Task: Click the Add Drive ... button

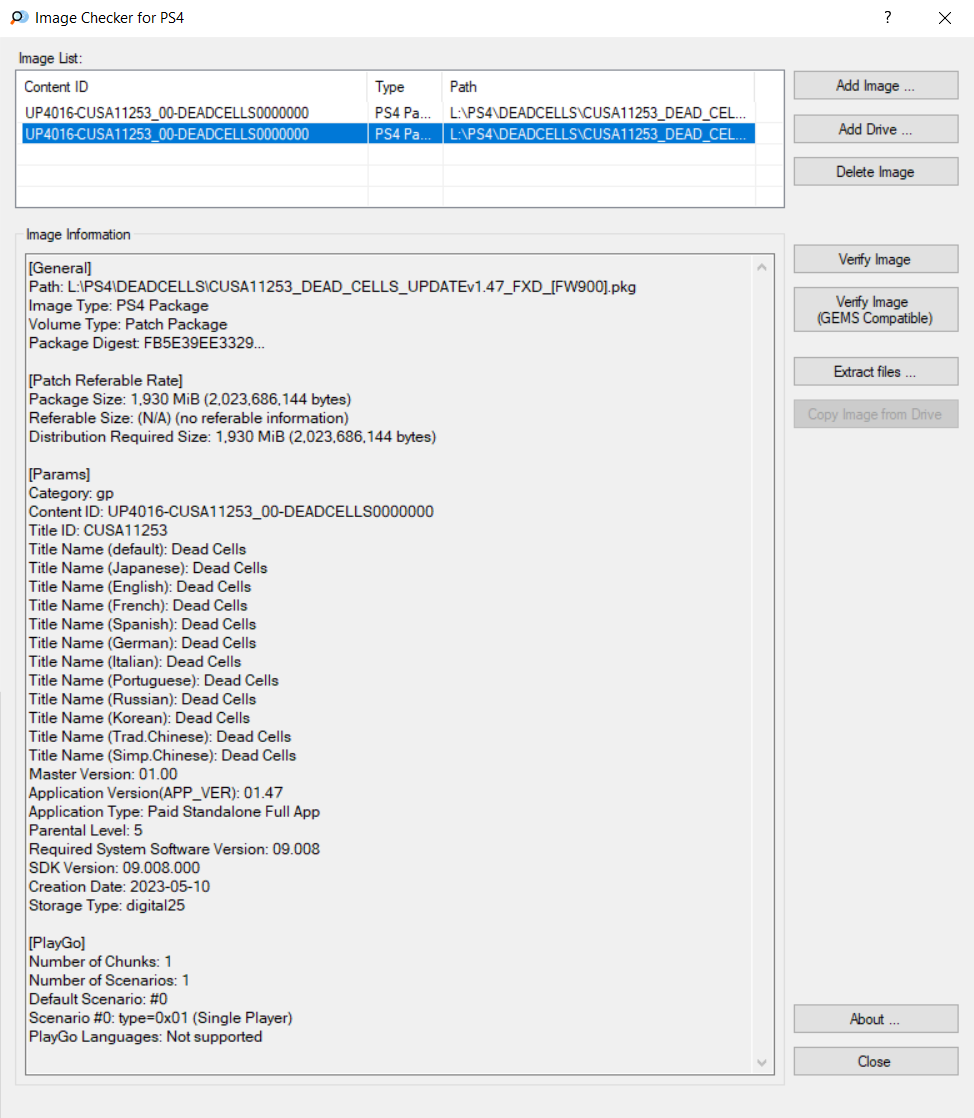Action: [x=876, y=129]
